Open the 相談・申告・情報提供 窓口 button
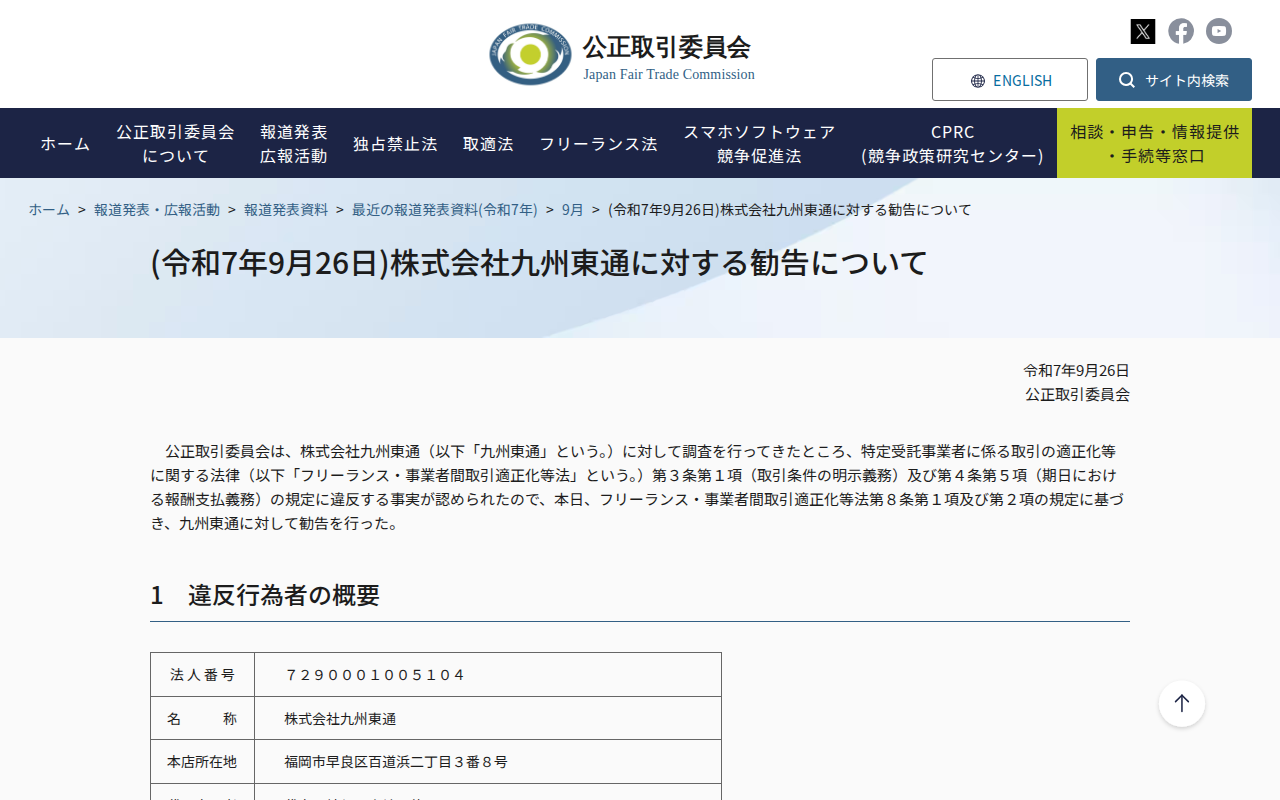Viewport: 1280px width, 800px height. pyautogui.click(x=1154, y=144)
